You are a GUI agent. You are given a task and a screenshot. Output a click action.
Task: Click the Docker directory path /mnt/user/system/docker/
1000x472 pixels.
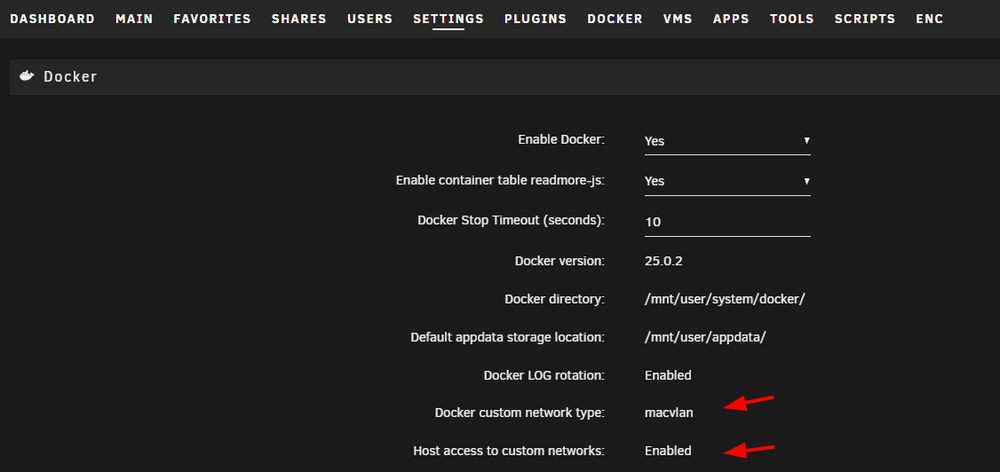pyautogui.click(x=725, y=299)
